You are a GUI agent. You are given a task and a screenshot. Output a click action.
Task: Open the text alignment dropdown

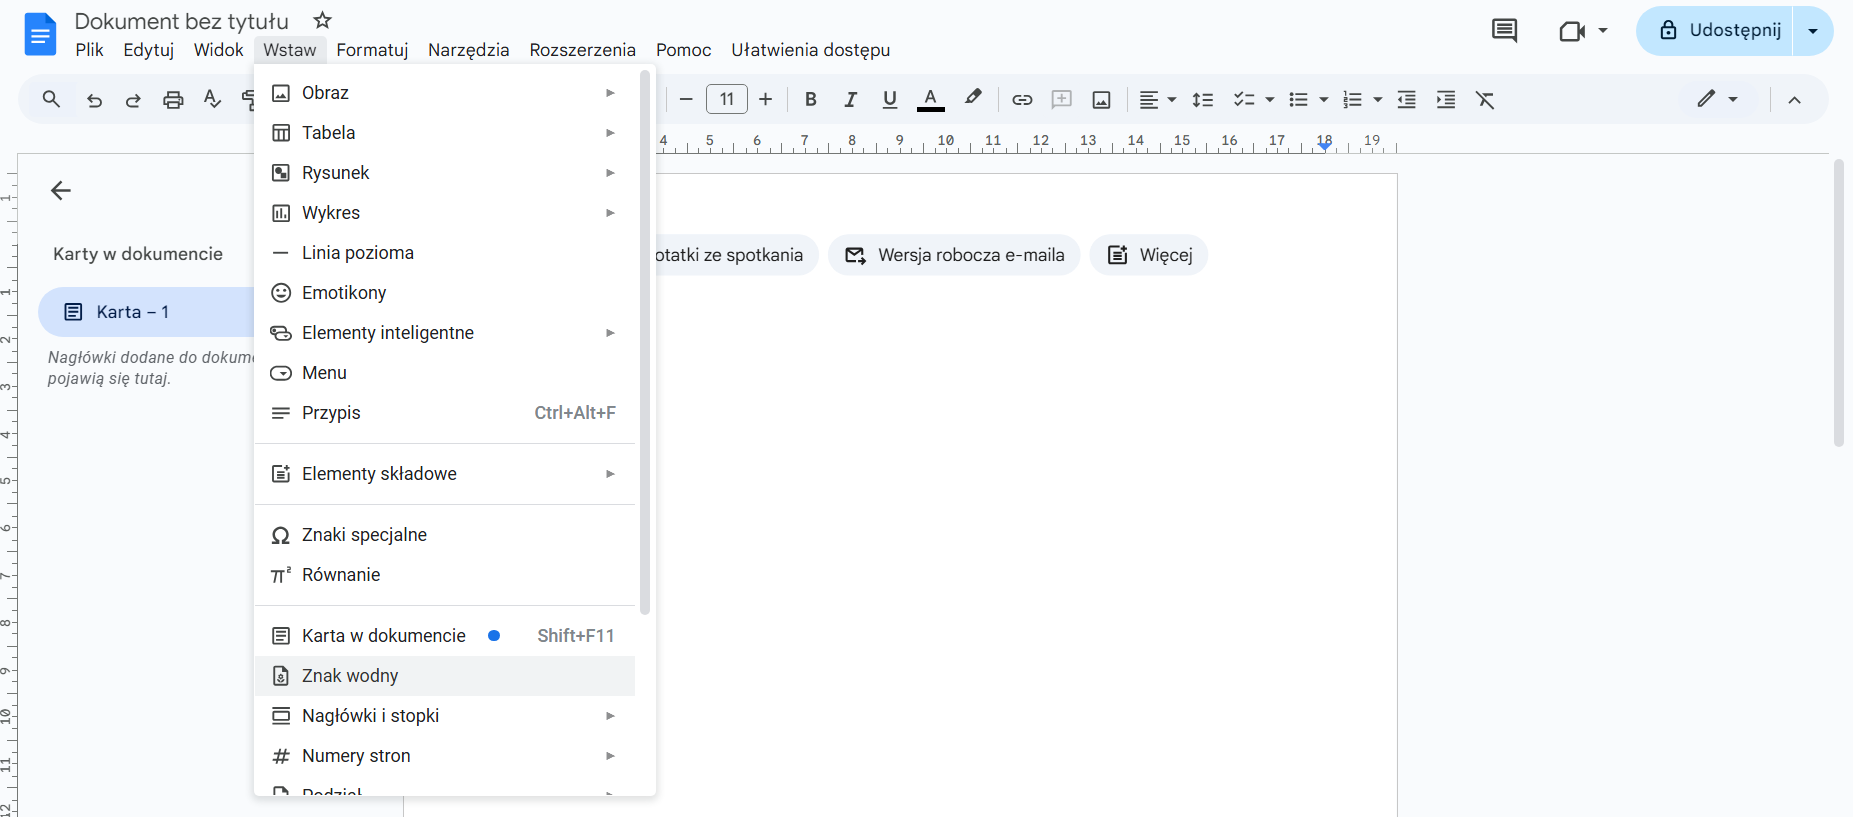[1157, 100]
